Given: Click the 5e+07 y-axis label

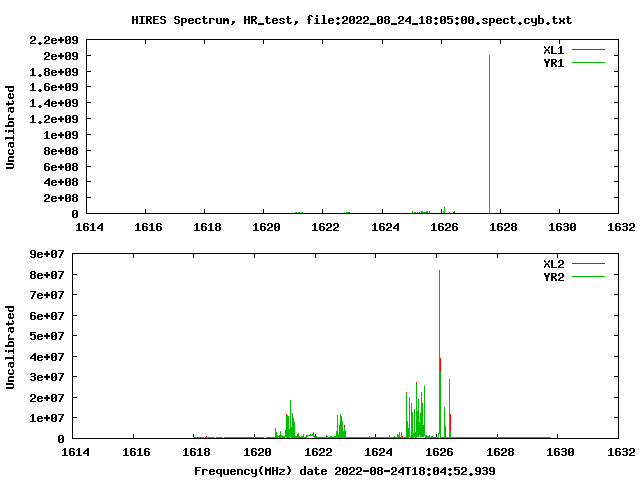Looking at the screenshot, I should [47, 336].
